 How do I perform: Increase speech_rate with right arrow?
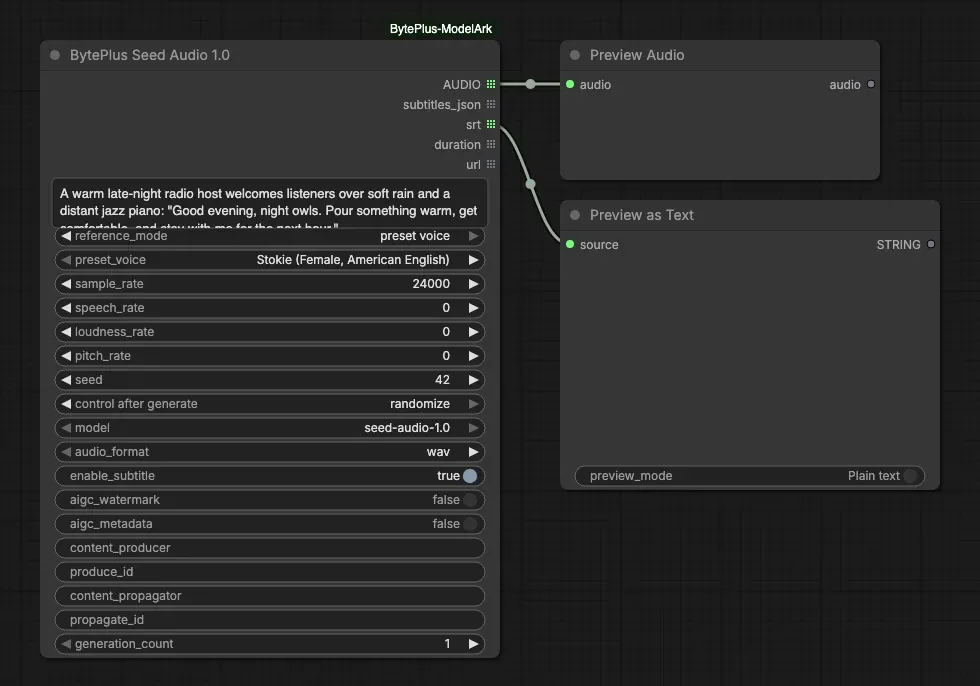point(473,308)
